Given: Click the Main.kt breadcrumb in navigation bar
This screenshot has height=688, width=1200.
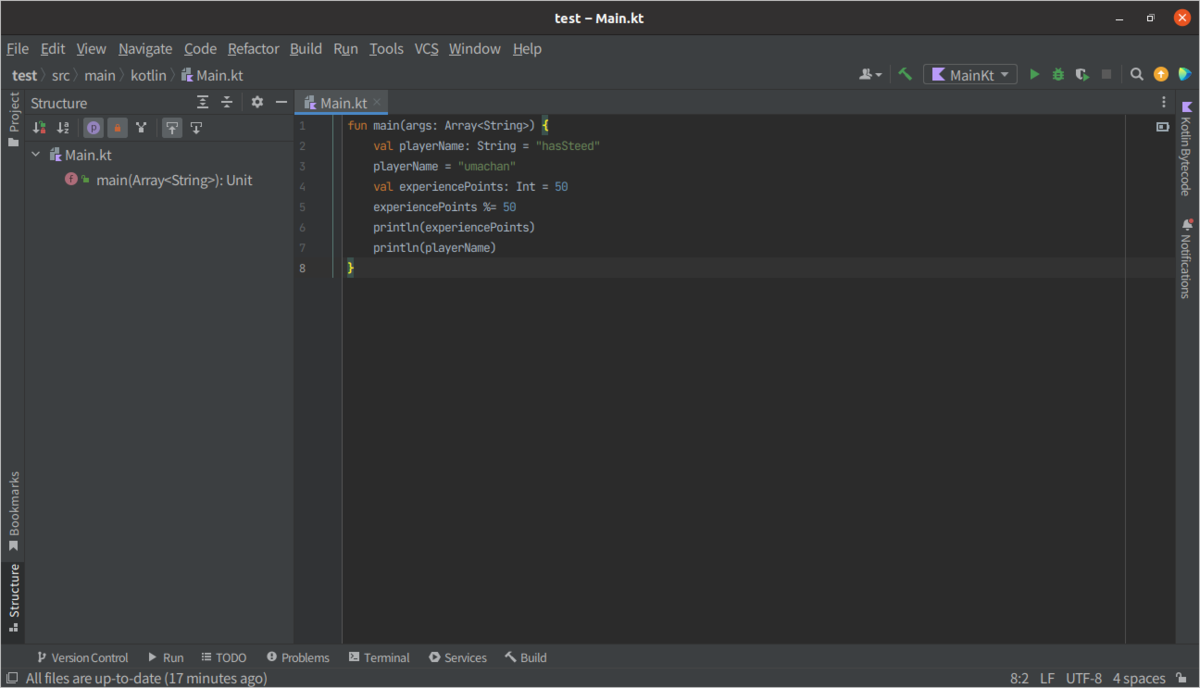Looking at the screenshot, I should 212,75.
